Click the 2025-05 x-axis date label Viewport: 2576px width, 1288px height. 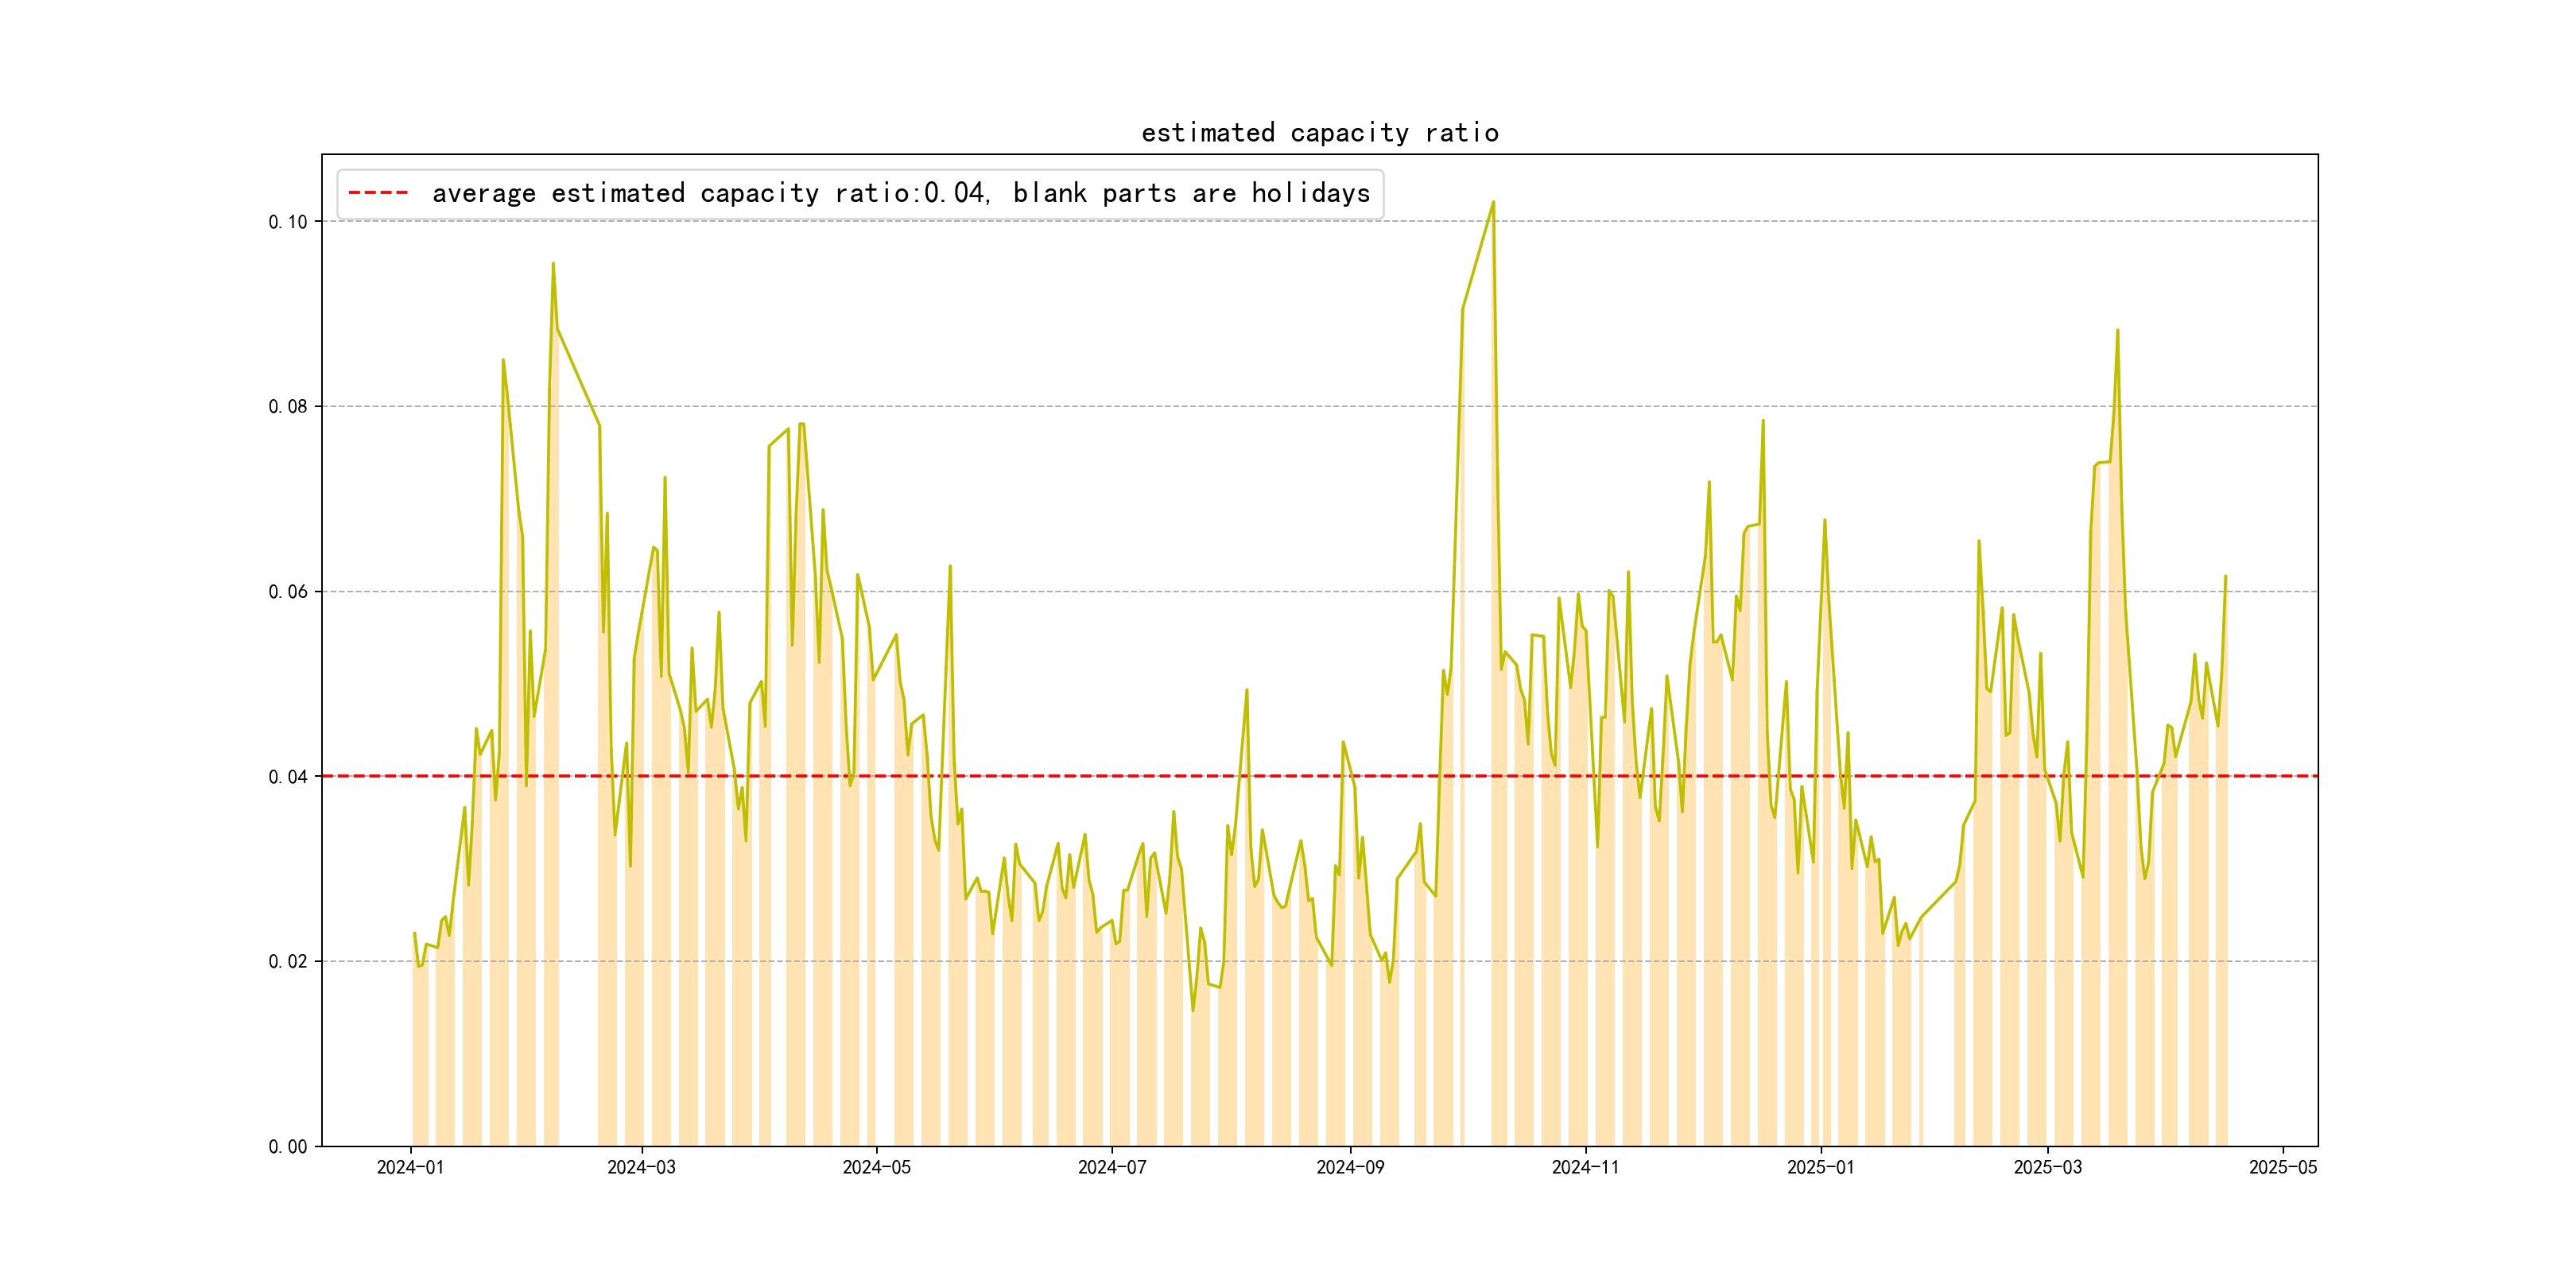click(2283, 1168)
